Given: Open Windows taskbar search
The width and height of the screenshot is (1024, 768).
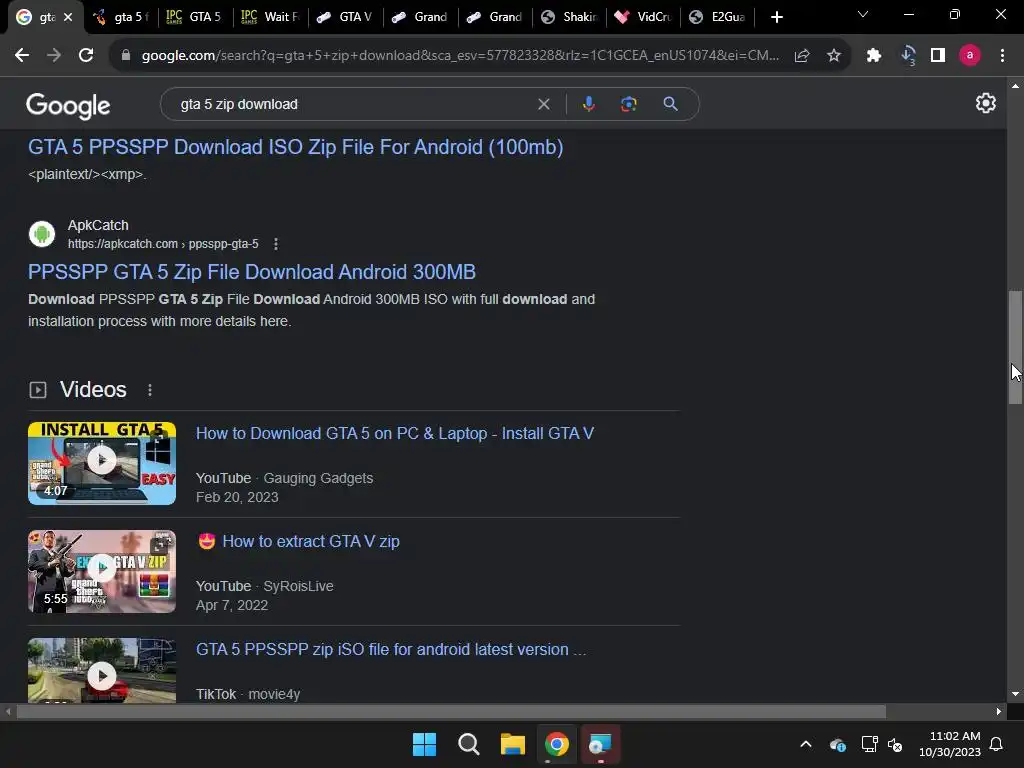Looking at the screenshot, I should (x=468, y=744).
